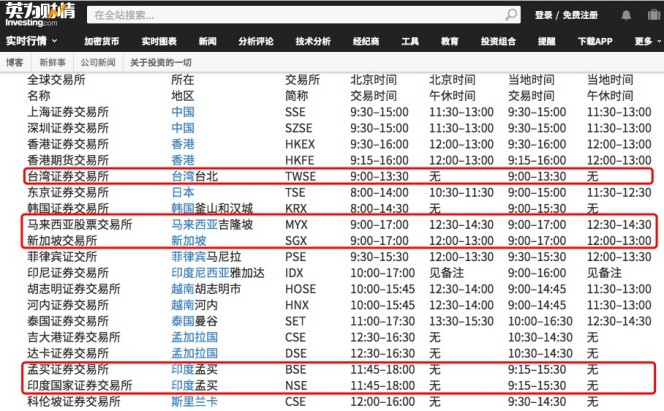Select the 10:30-11:30 lunch break cell

tap(461, 192)
